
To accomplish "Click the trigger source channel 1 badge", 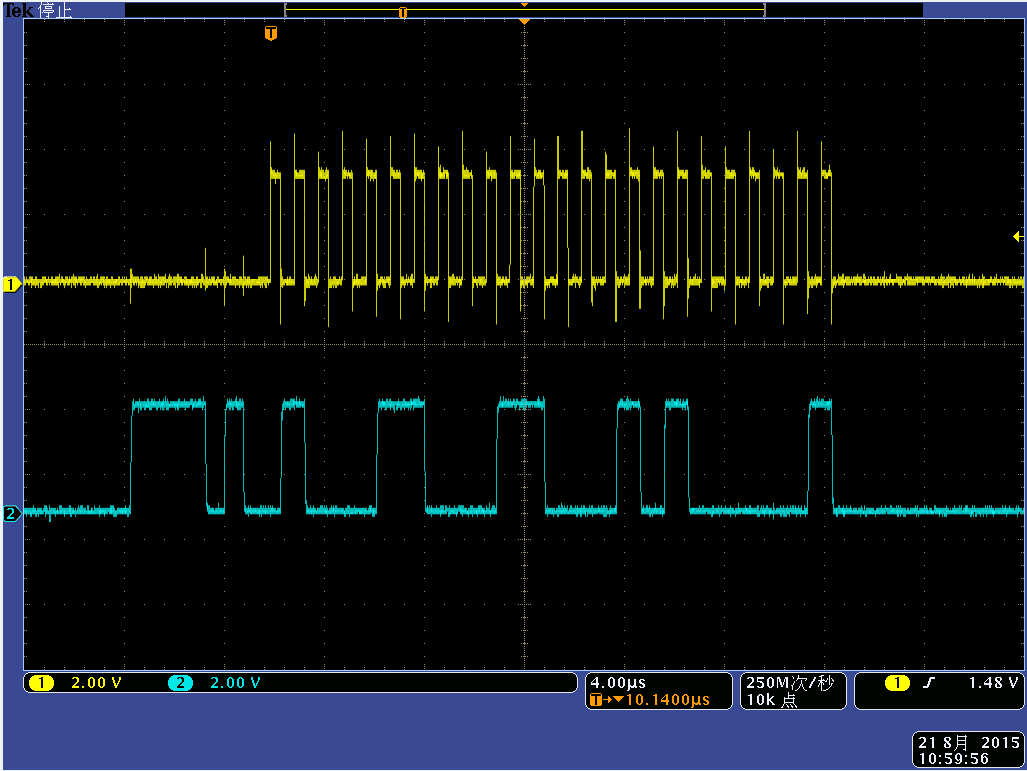I will click(x=897, y=683).
